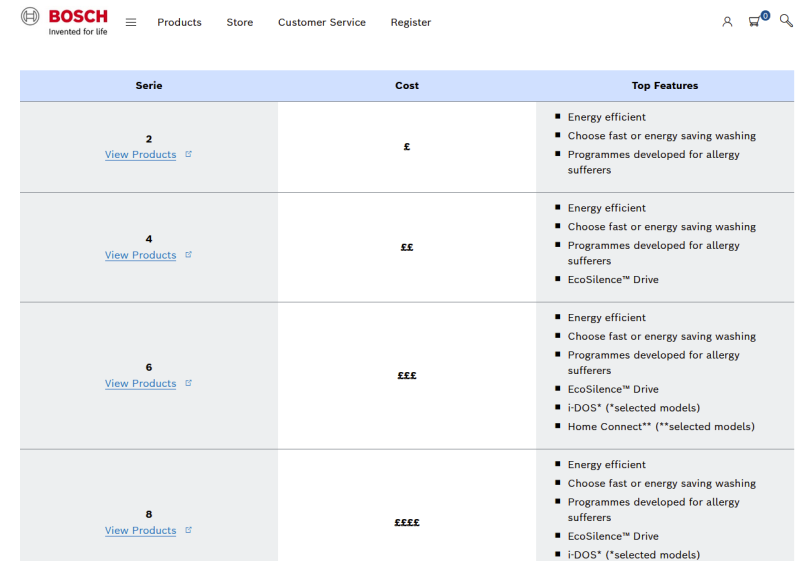The height and width of the screenshot is (561, 800).
Task: Click Bosch 'Invented for life' tagline
Action: click(78, 32)
